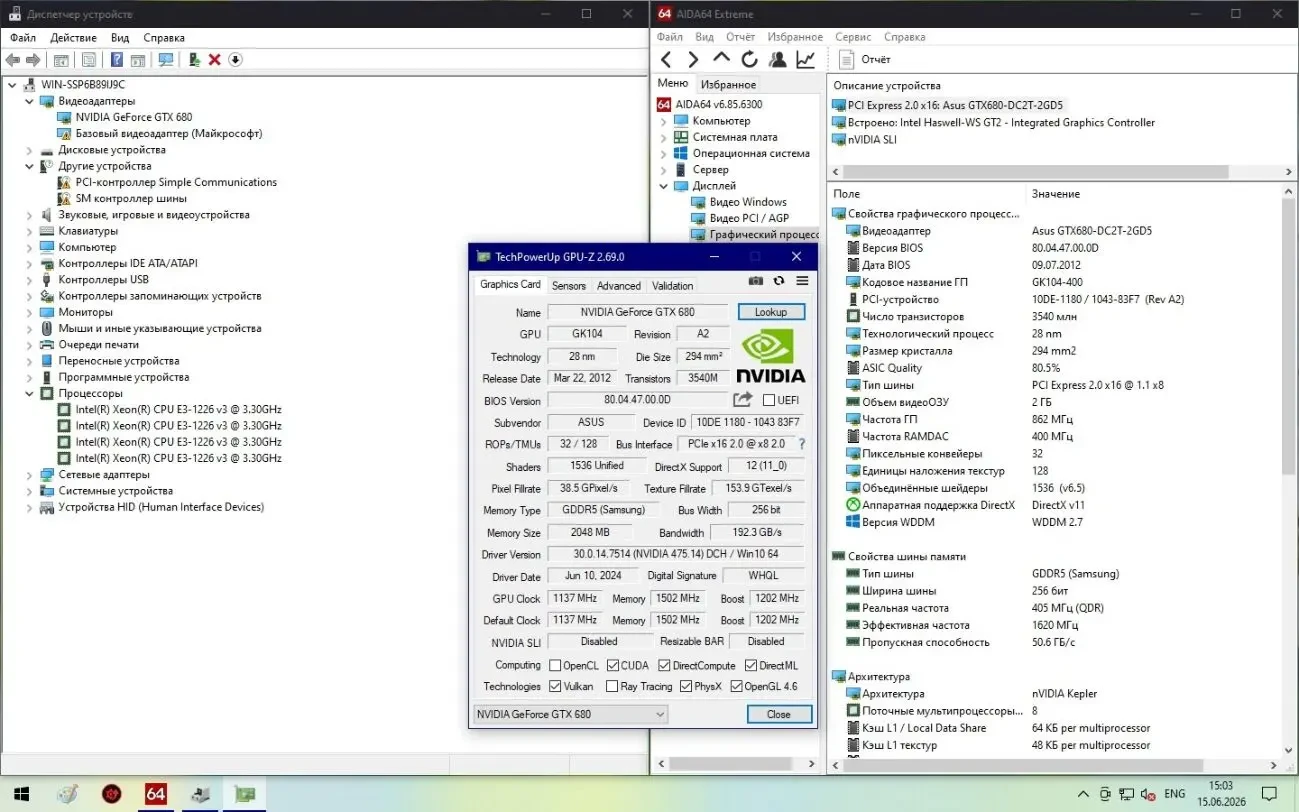Screen dimensions: 1299x812
Task: Toggle the UEFI checkbox
Action: point(769,400)
